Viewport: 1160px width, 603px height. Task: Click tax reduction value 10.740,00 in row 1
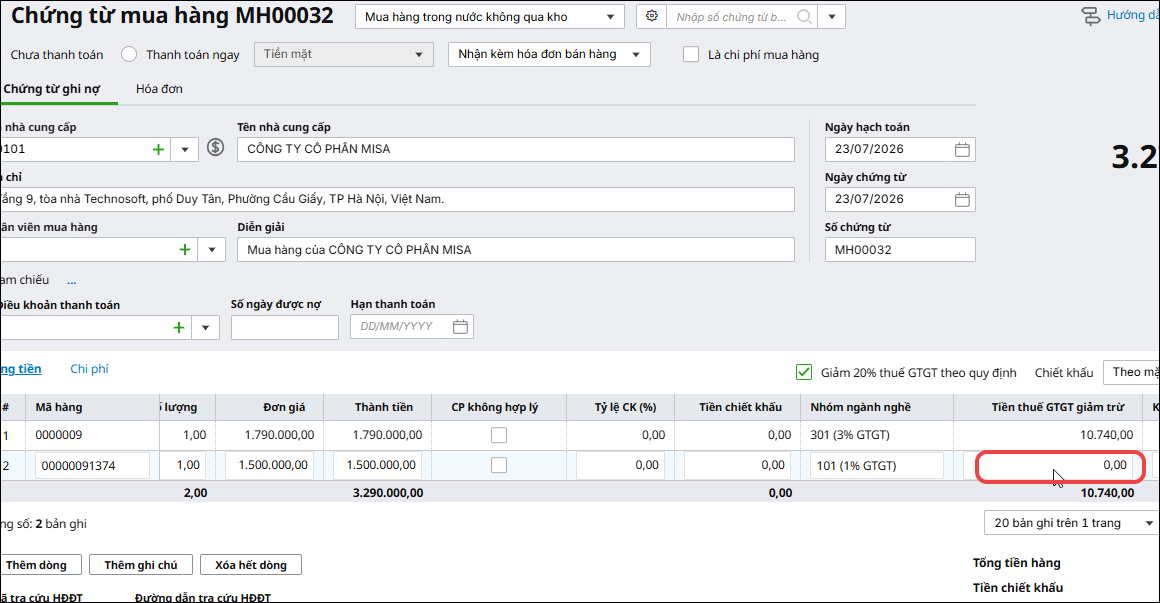[x=1106, y=435]
